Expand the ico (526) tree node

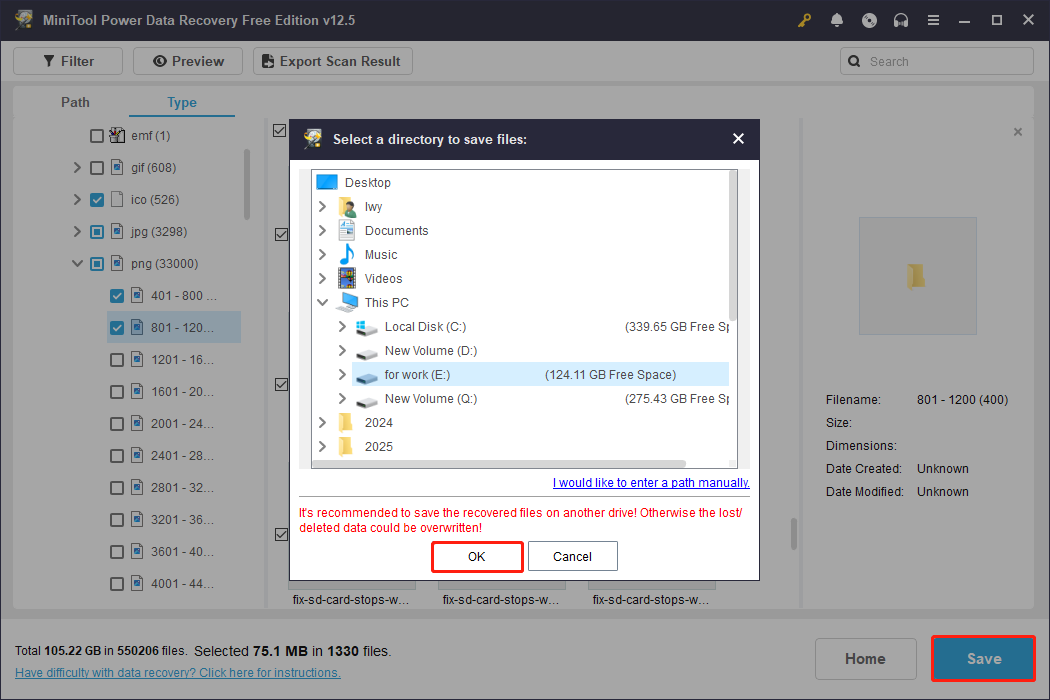77,200
